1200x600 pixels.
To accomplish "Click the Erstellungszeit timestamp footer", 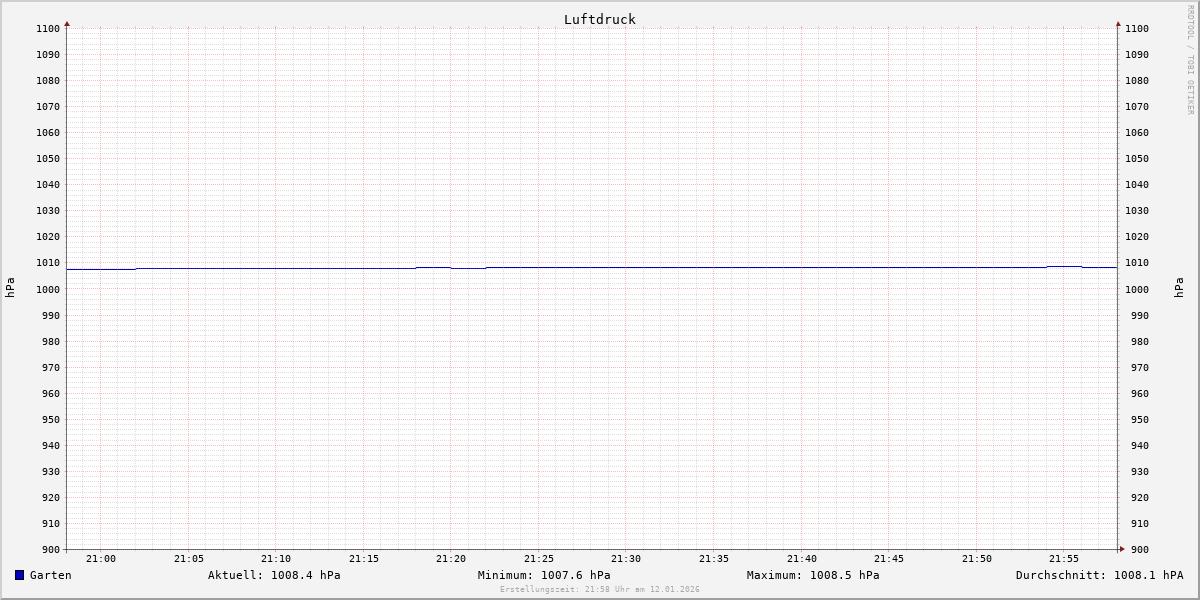I will 599,590.
